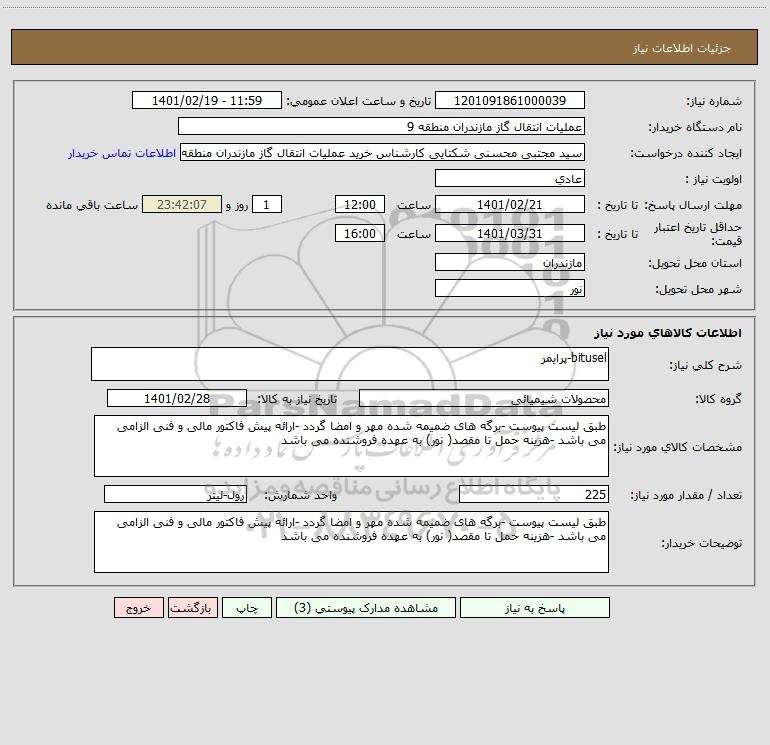
Task: Click the section title 'اطلاعات کالاهای مورد نیاز'
Action: pyautogui.click(x=668, y=333)
